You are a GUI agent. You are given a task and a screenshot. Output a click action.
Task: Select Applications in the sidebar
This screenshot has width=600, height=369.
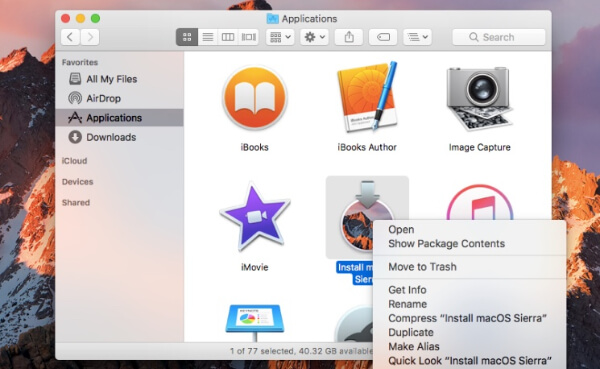pos(119,118)
